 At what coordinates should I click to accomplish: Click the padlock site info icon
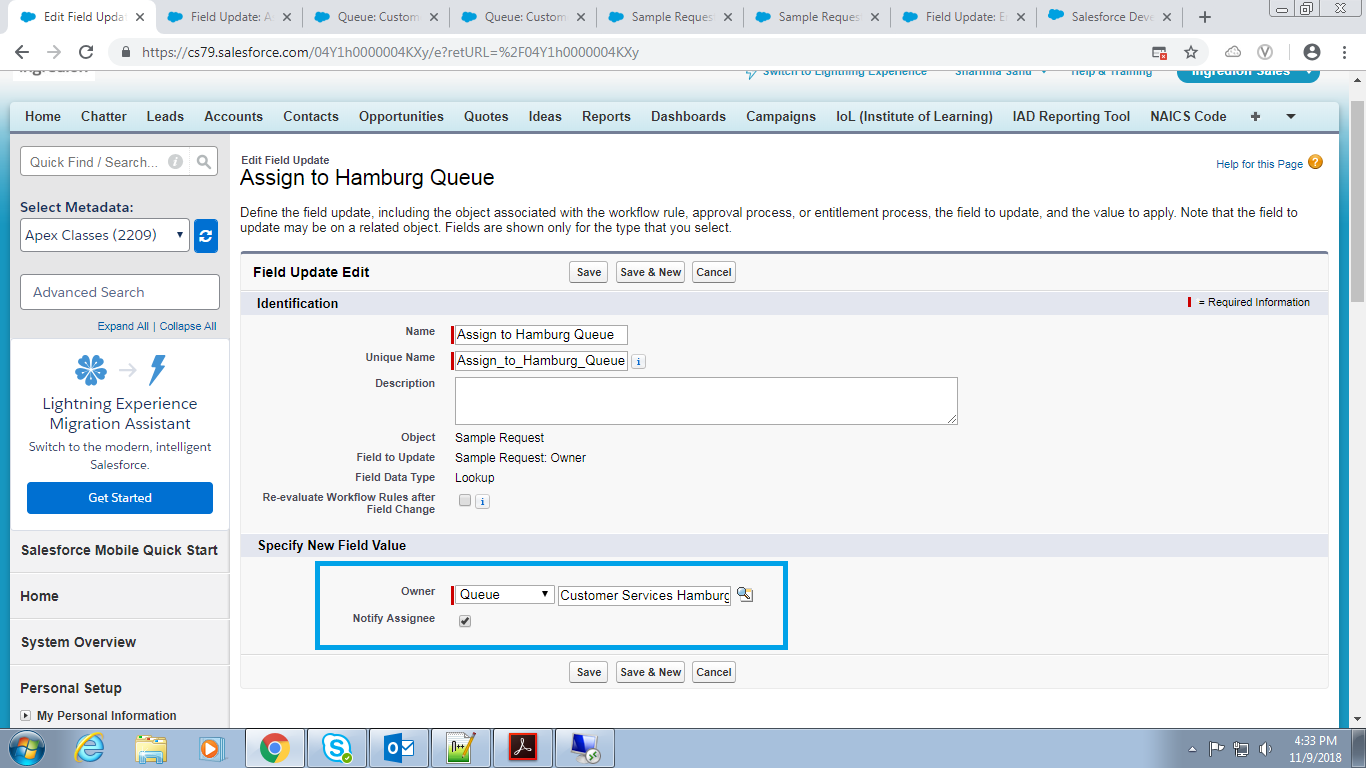[126, 52]
